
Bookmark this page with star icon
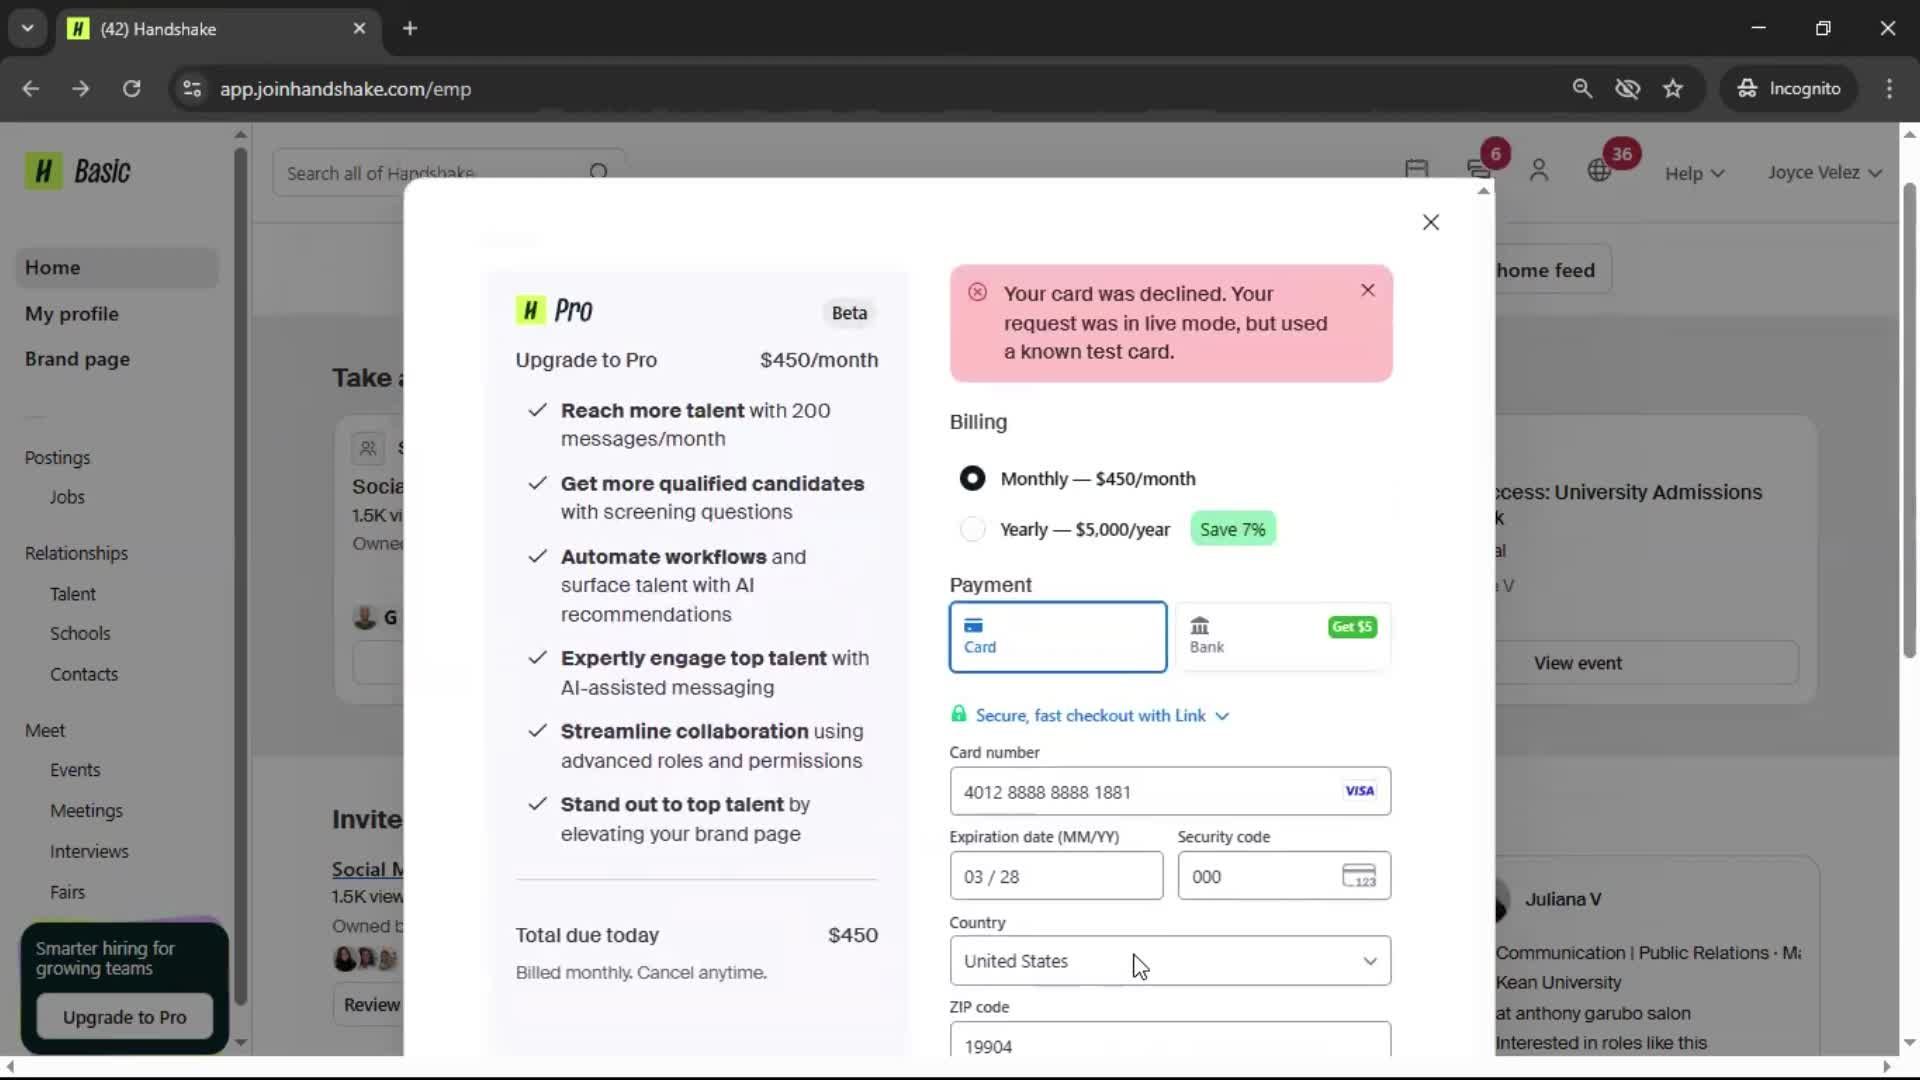tap(1673, 89)
